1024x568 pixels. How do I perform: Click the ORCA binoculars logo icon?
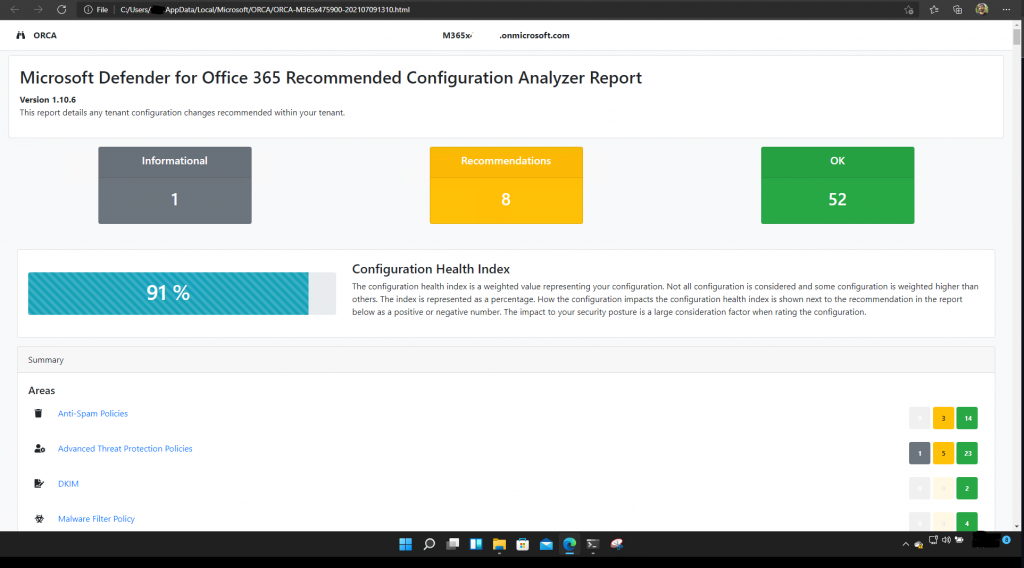[x=21, y=35]
